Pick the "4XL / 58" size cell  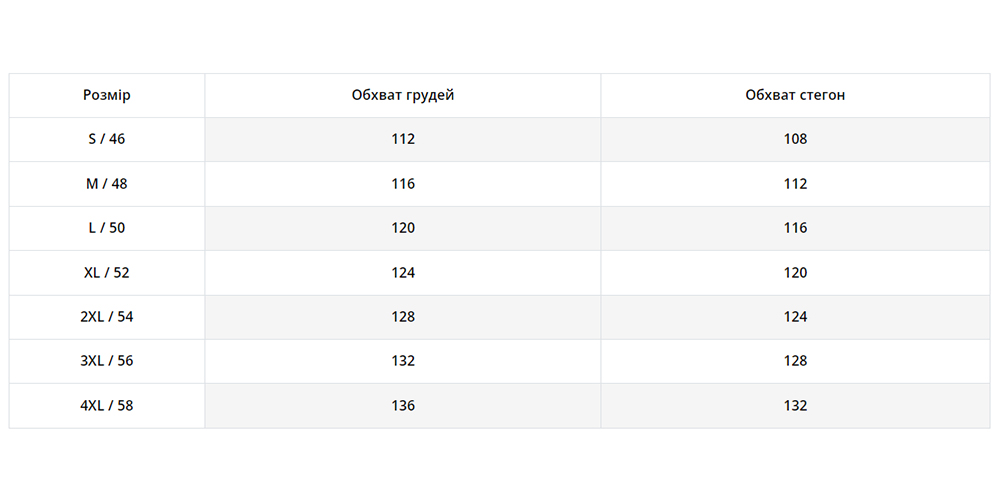tap(107, 406)
